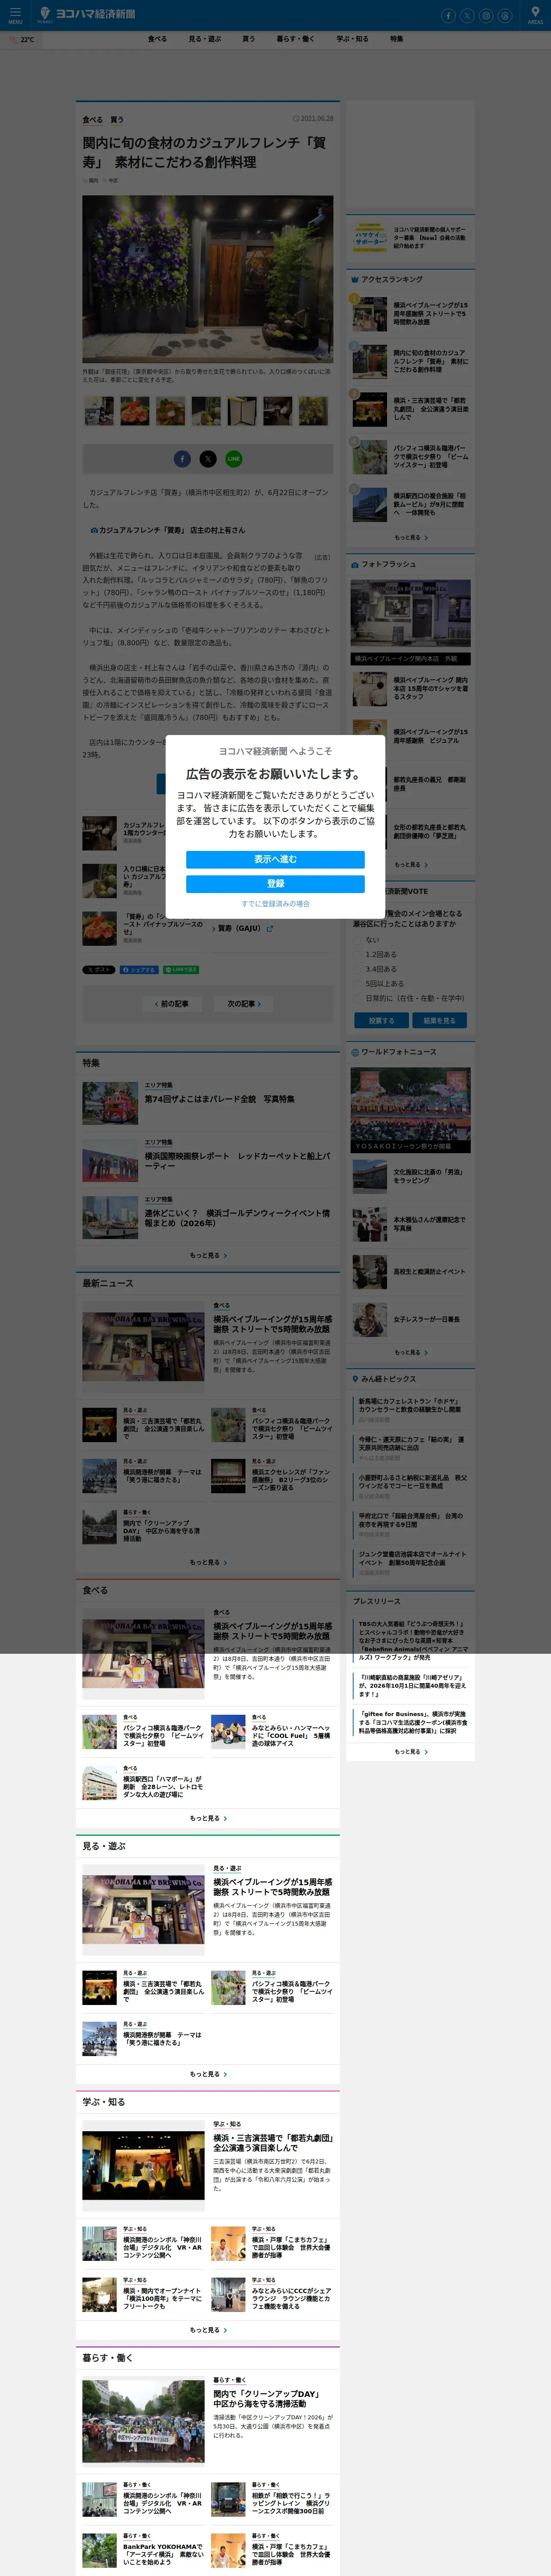Select the 買う navigation item

248,39
